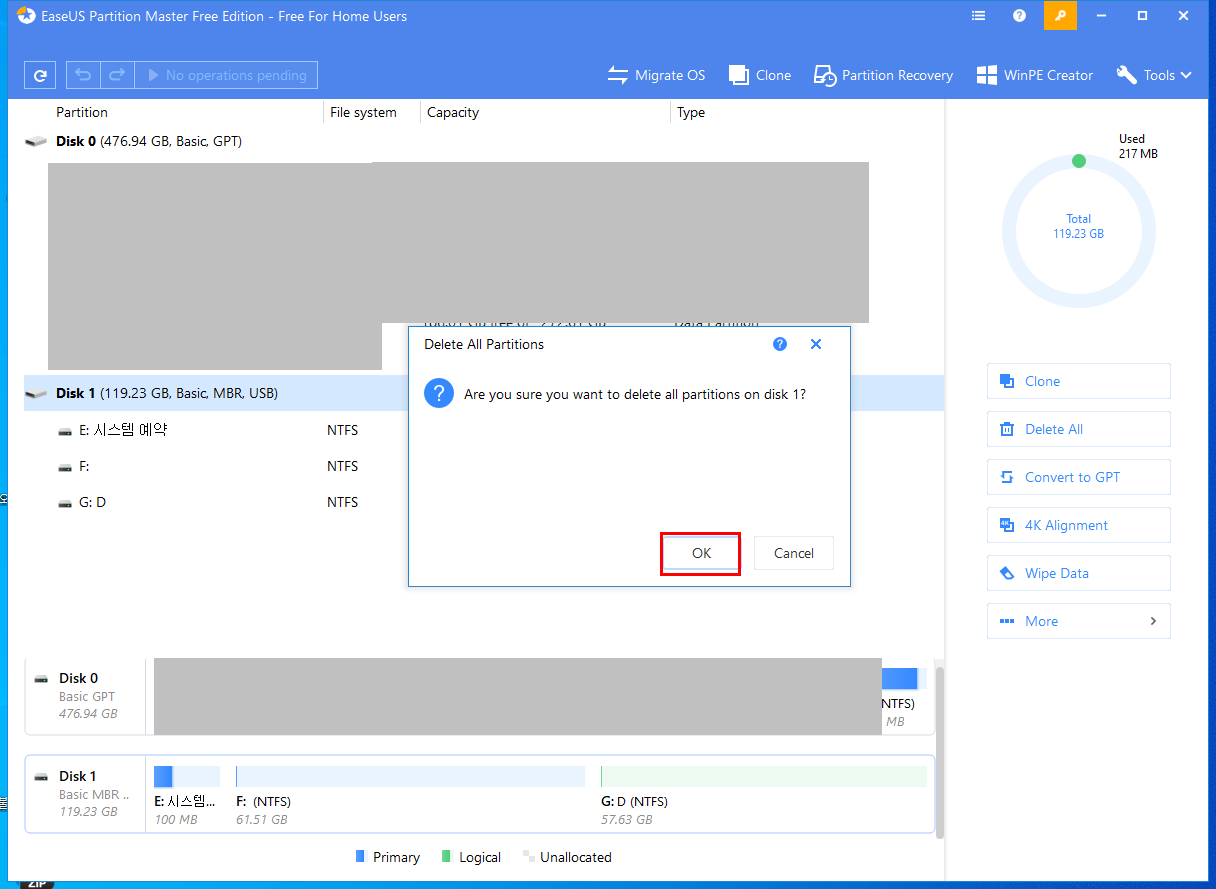Click the Capacity column header
The image size is (1216, 889).
(x=453, y=112)
